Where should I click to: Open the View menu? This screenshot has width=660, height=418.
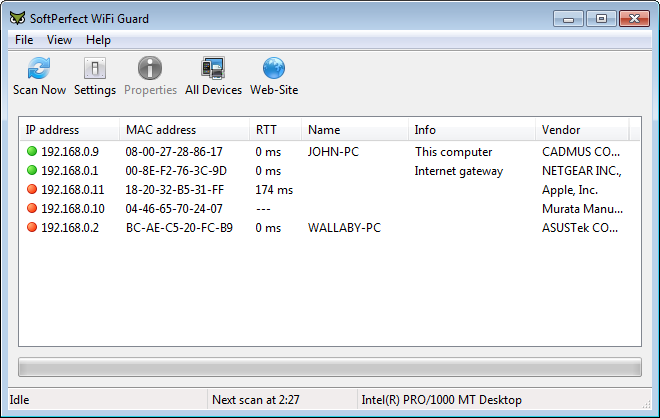[x=59, y=40]
